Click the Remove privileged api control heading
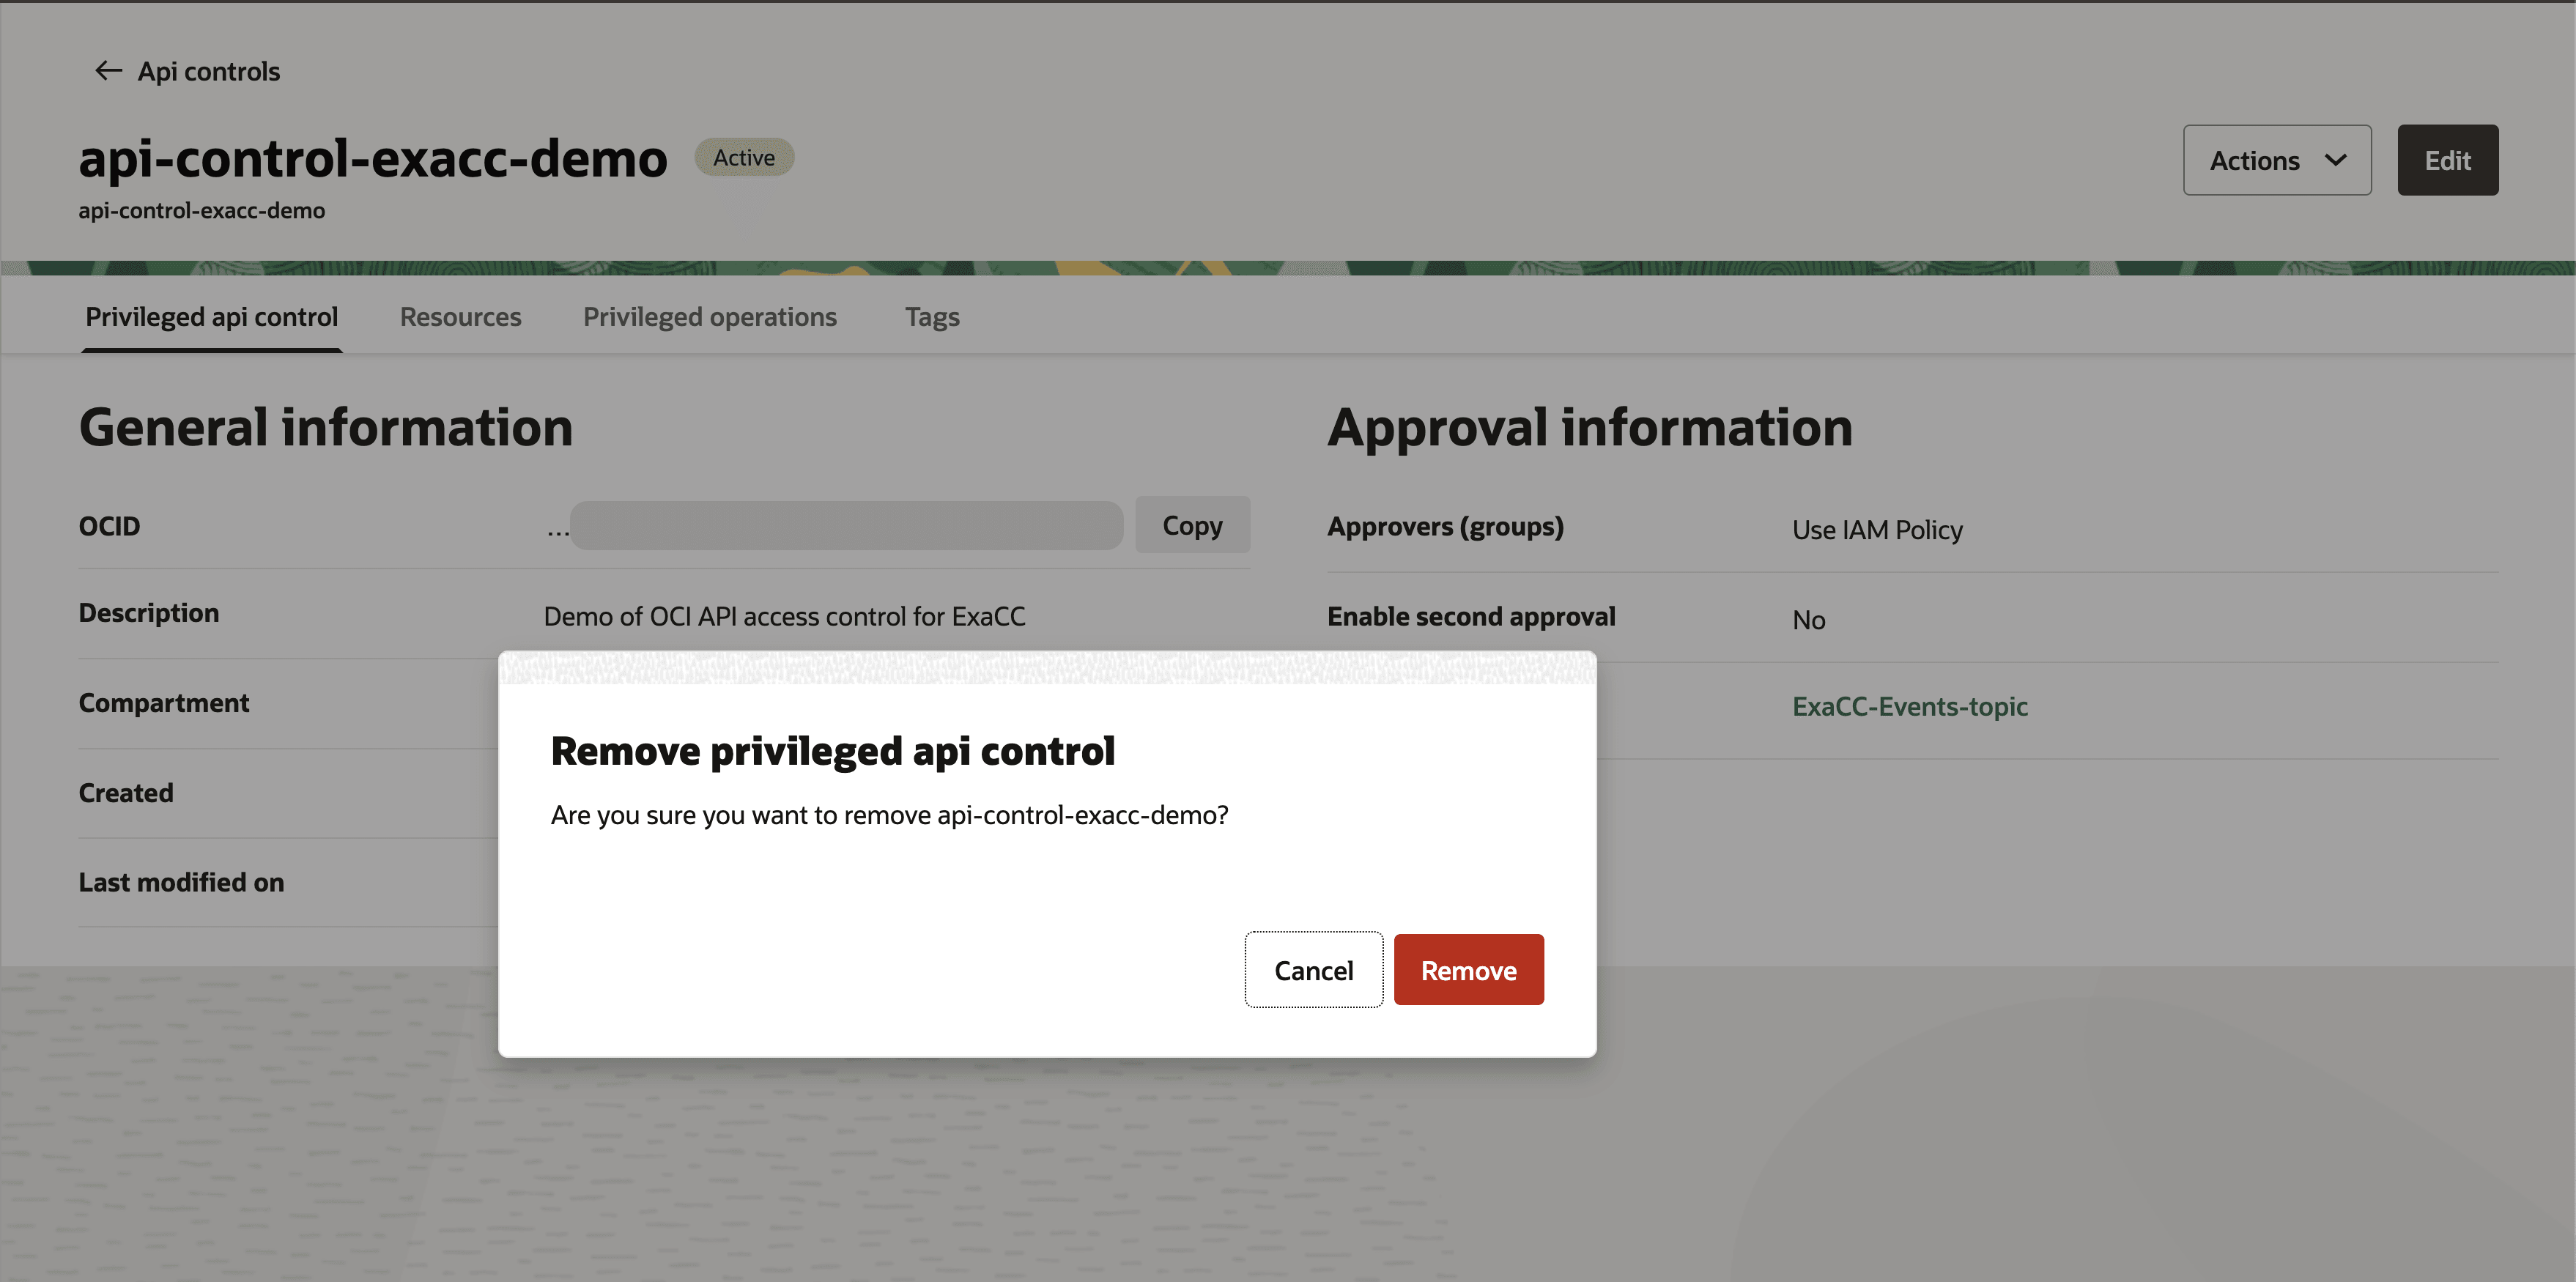 (832, 751)
